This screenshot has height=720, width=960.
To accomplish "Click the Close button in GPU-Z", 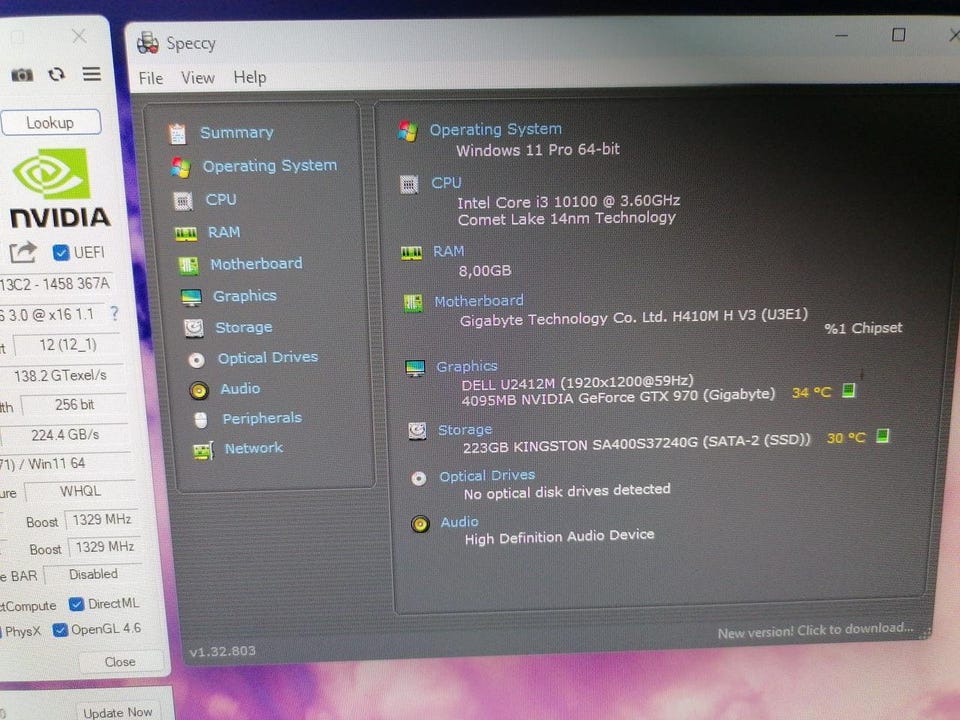I will [121, 662].
